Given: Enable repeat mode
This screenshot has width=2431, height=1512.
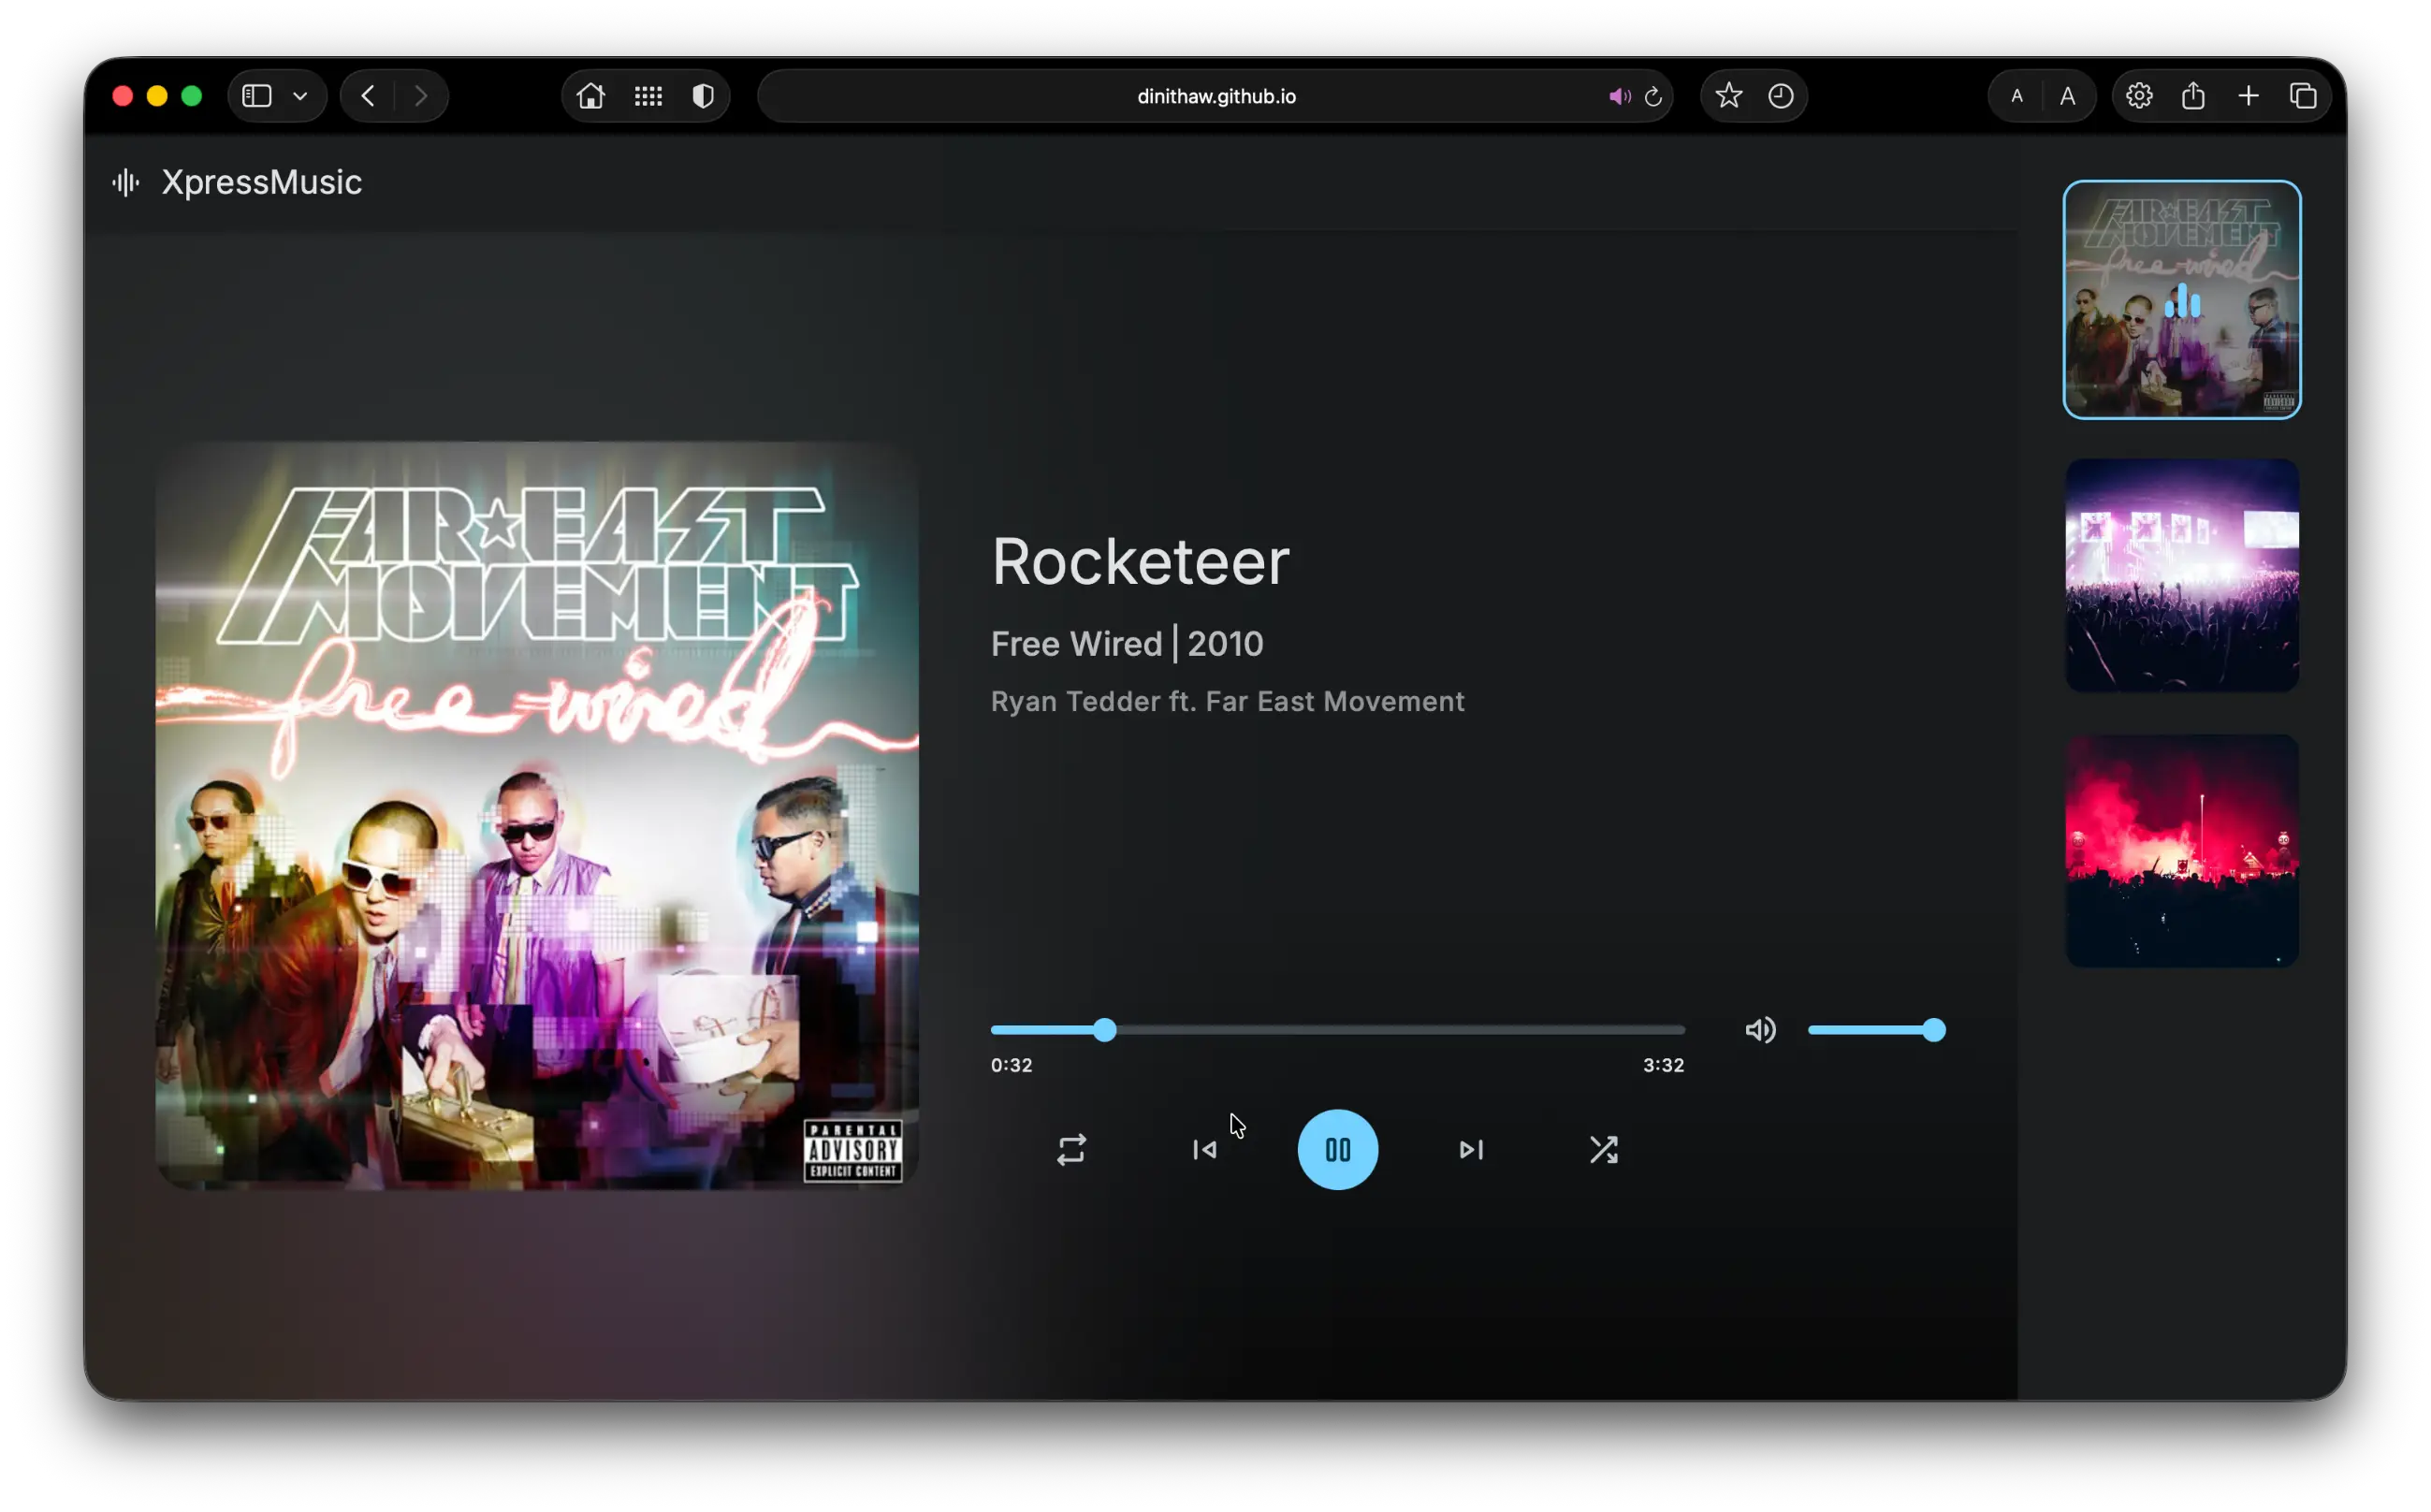Looking at the screenshot, I should [x=1071, y=1150].
